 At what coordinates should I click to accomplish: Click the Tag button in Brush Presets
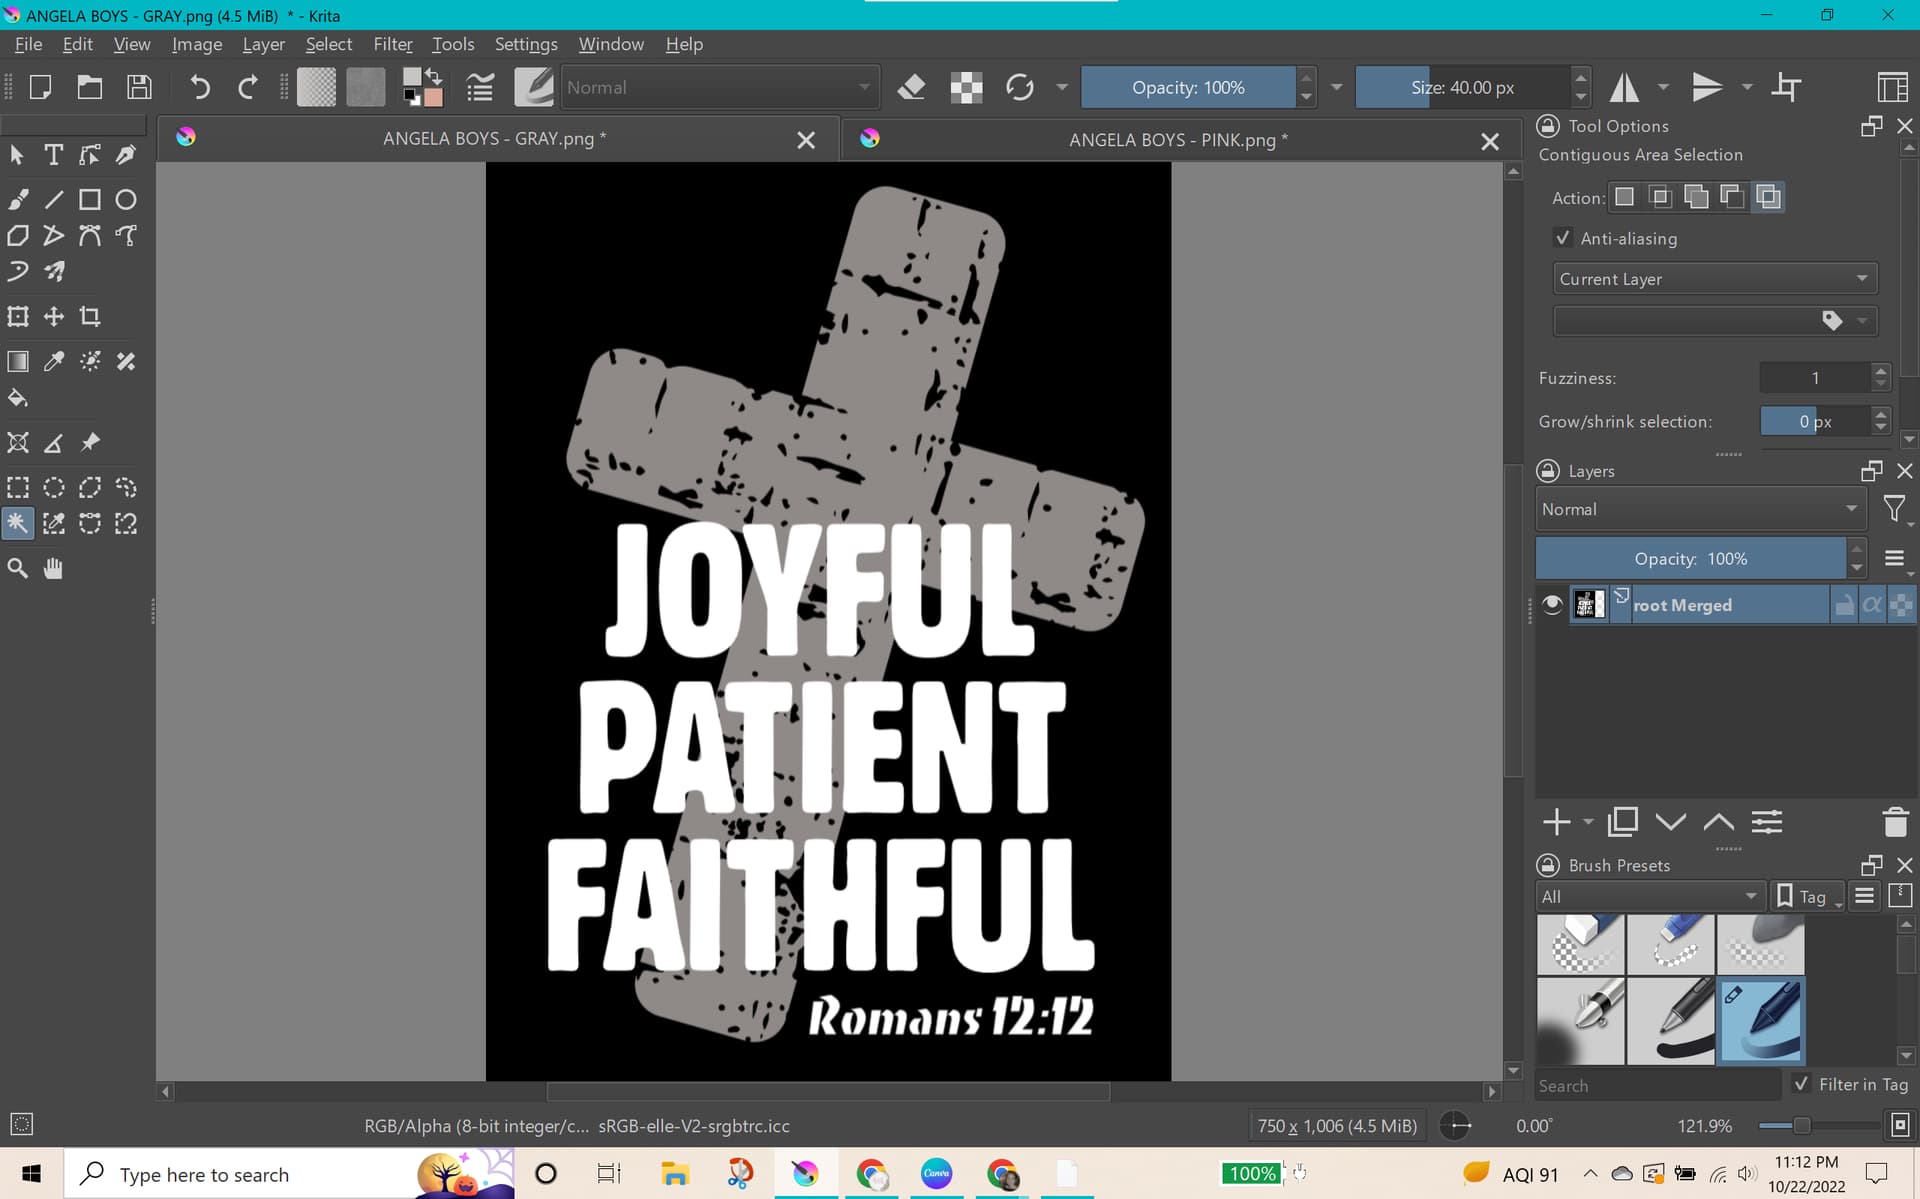(x=1807, y=896)
